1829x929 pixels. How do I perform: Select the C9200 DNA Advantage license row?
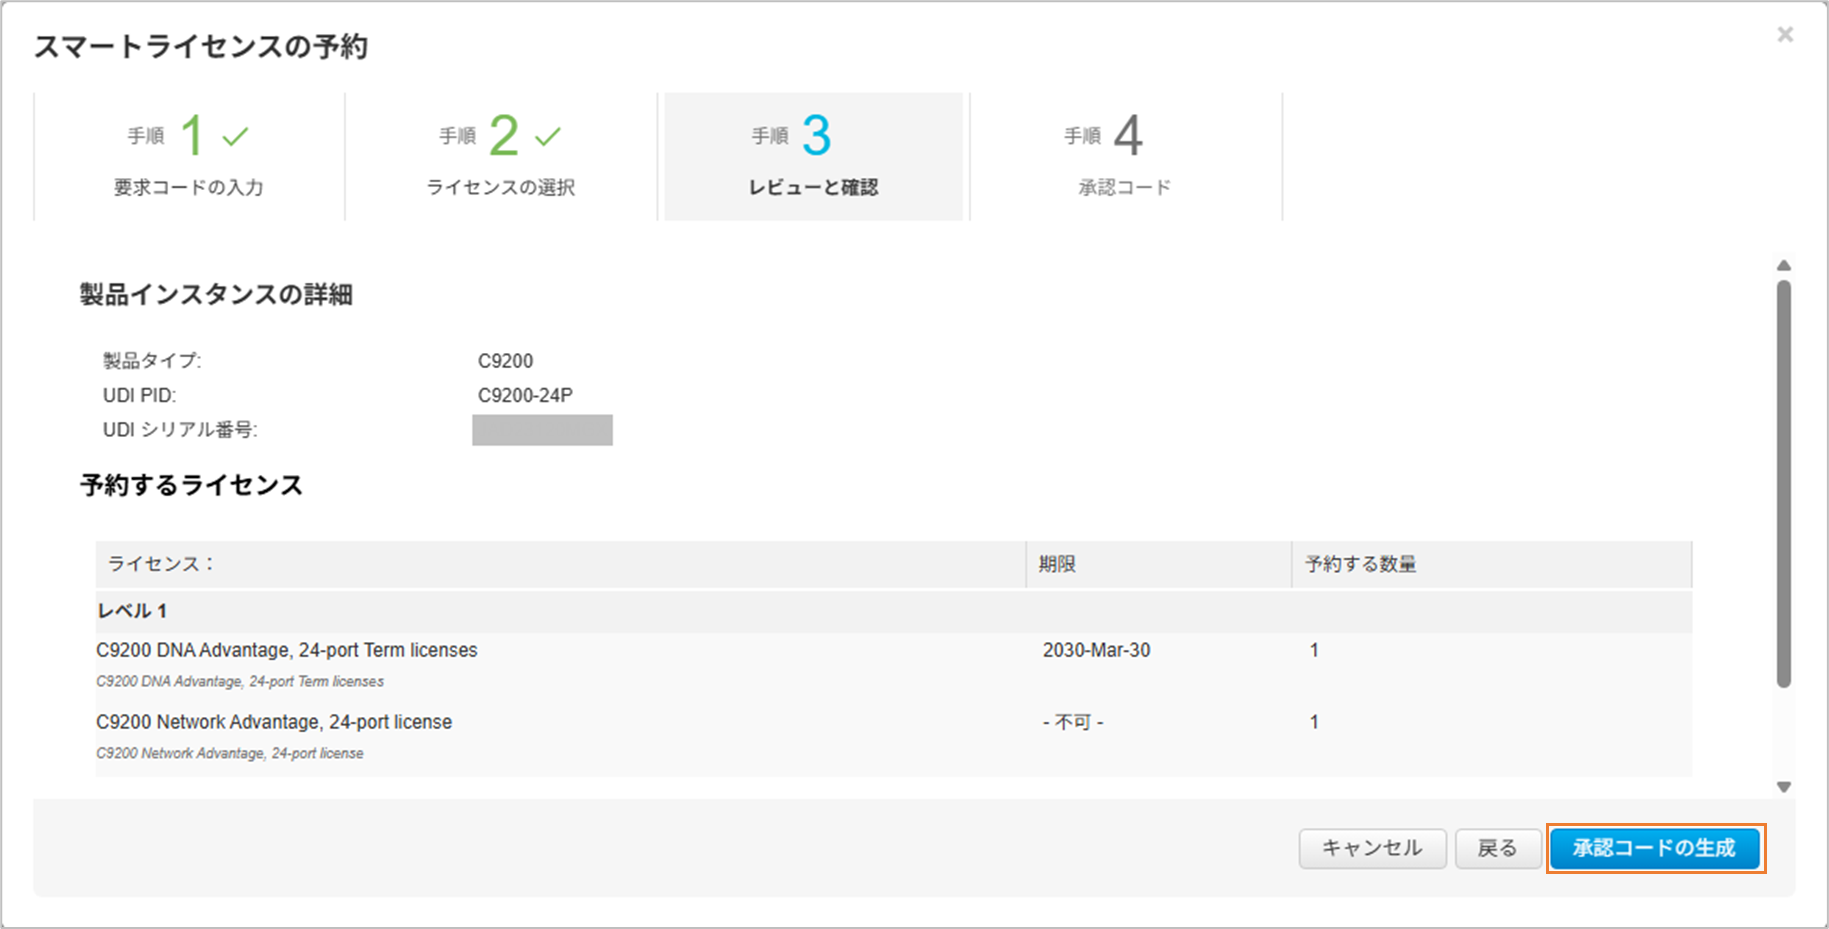(287, 651)
